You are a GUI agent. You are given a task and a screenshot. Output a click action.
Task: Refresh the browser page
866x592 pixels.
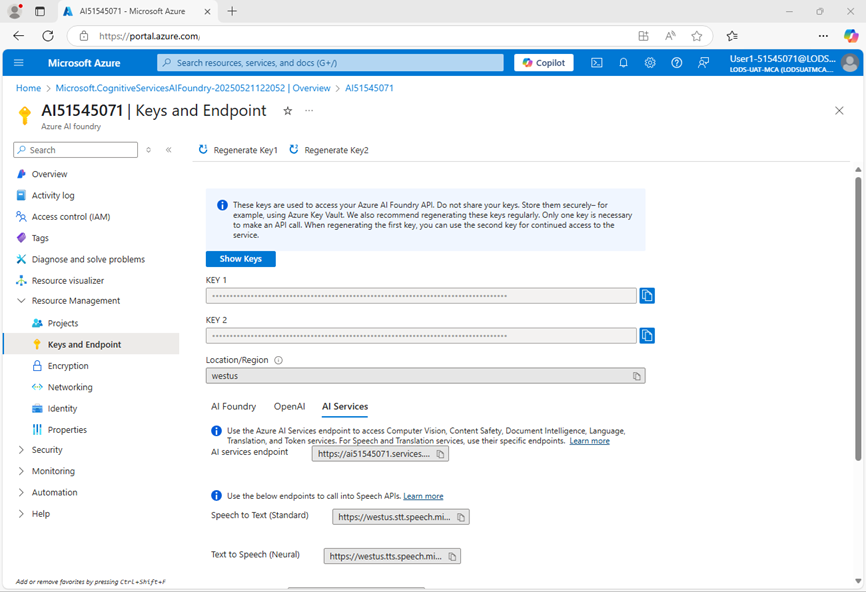48,36
